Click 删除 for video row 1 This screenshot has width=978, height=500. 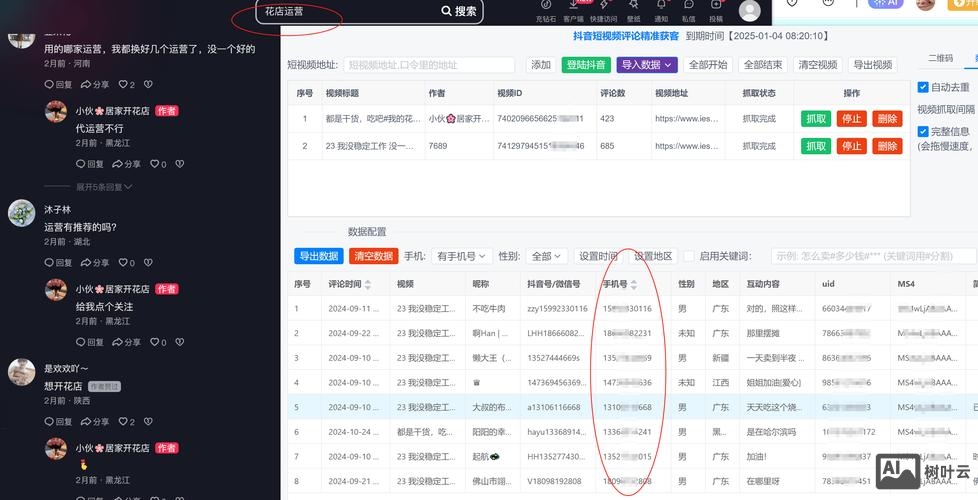click(887, 118)
